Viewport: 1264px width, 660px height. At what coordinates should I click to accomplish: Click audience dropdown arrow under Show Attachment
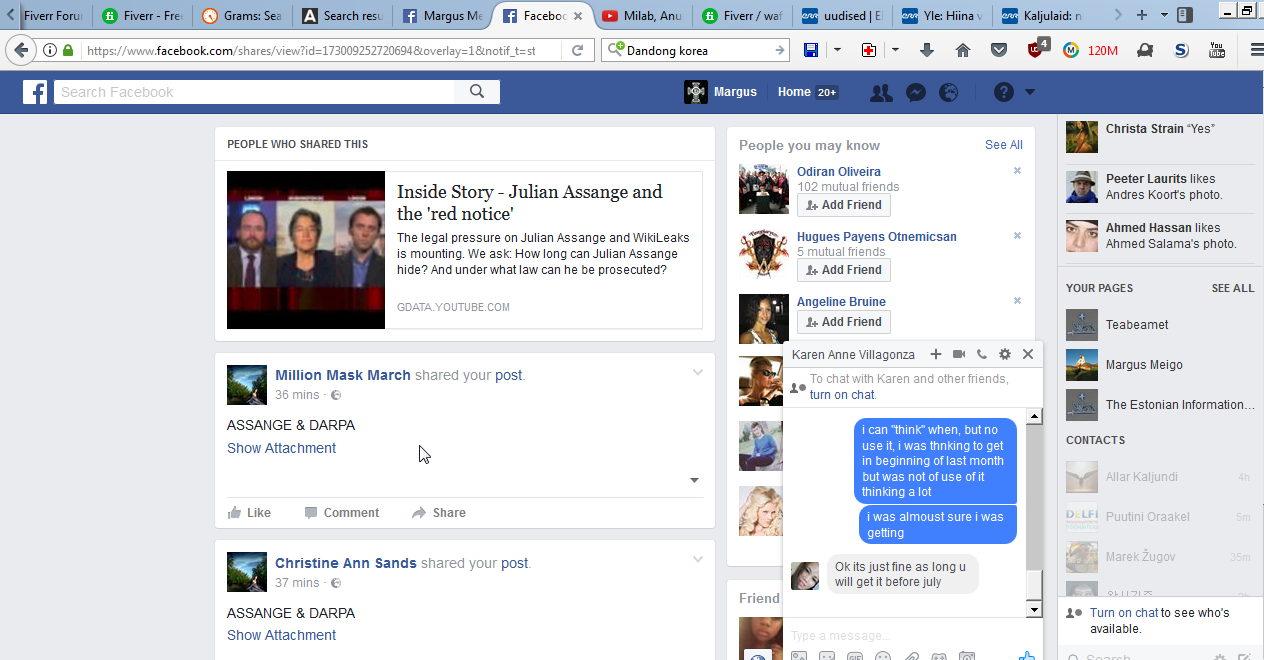[x=694, y=480]
